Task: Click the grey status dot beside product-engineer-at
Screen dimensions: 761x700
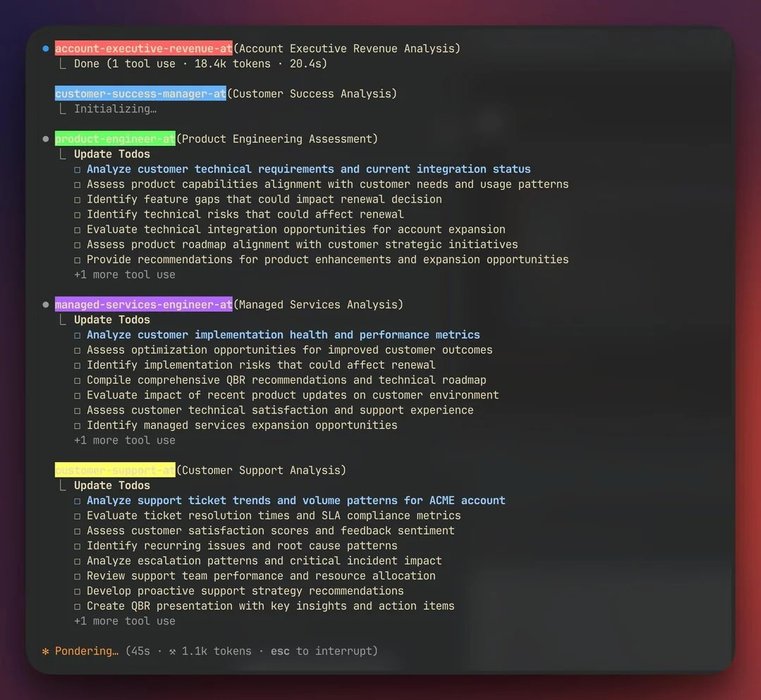Action: coord(46,139)
